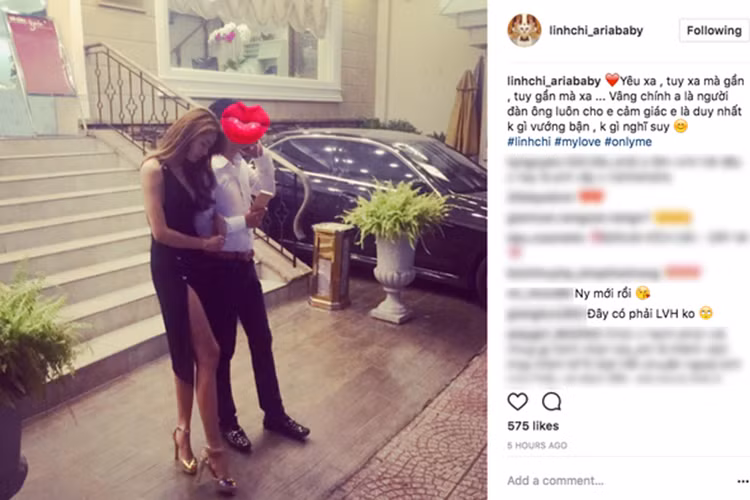Click the blurred username beside 'Ny mới rồi'
750x500 pixels.
540,293
